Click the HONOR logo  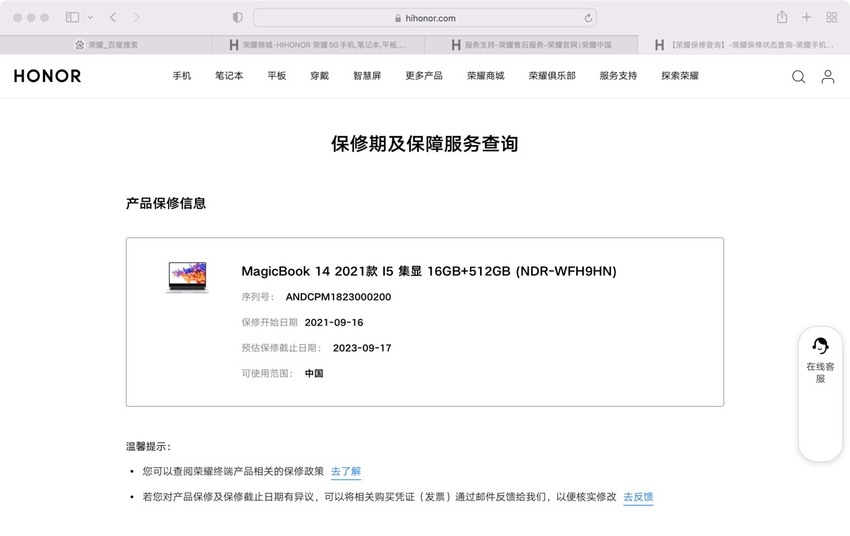[48, 76]
